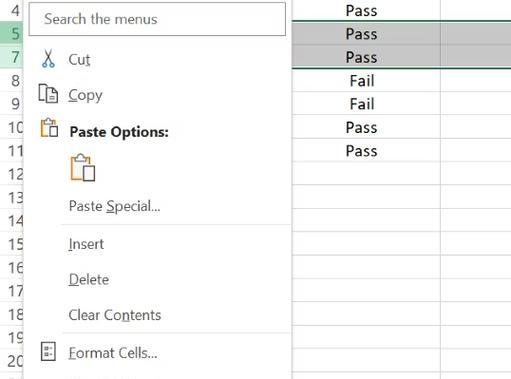Choose Insert from the context menu
The height and width of the screenshot is (379, 511).
[86, 244]
